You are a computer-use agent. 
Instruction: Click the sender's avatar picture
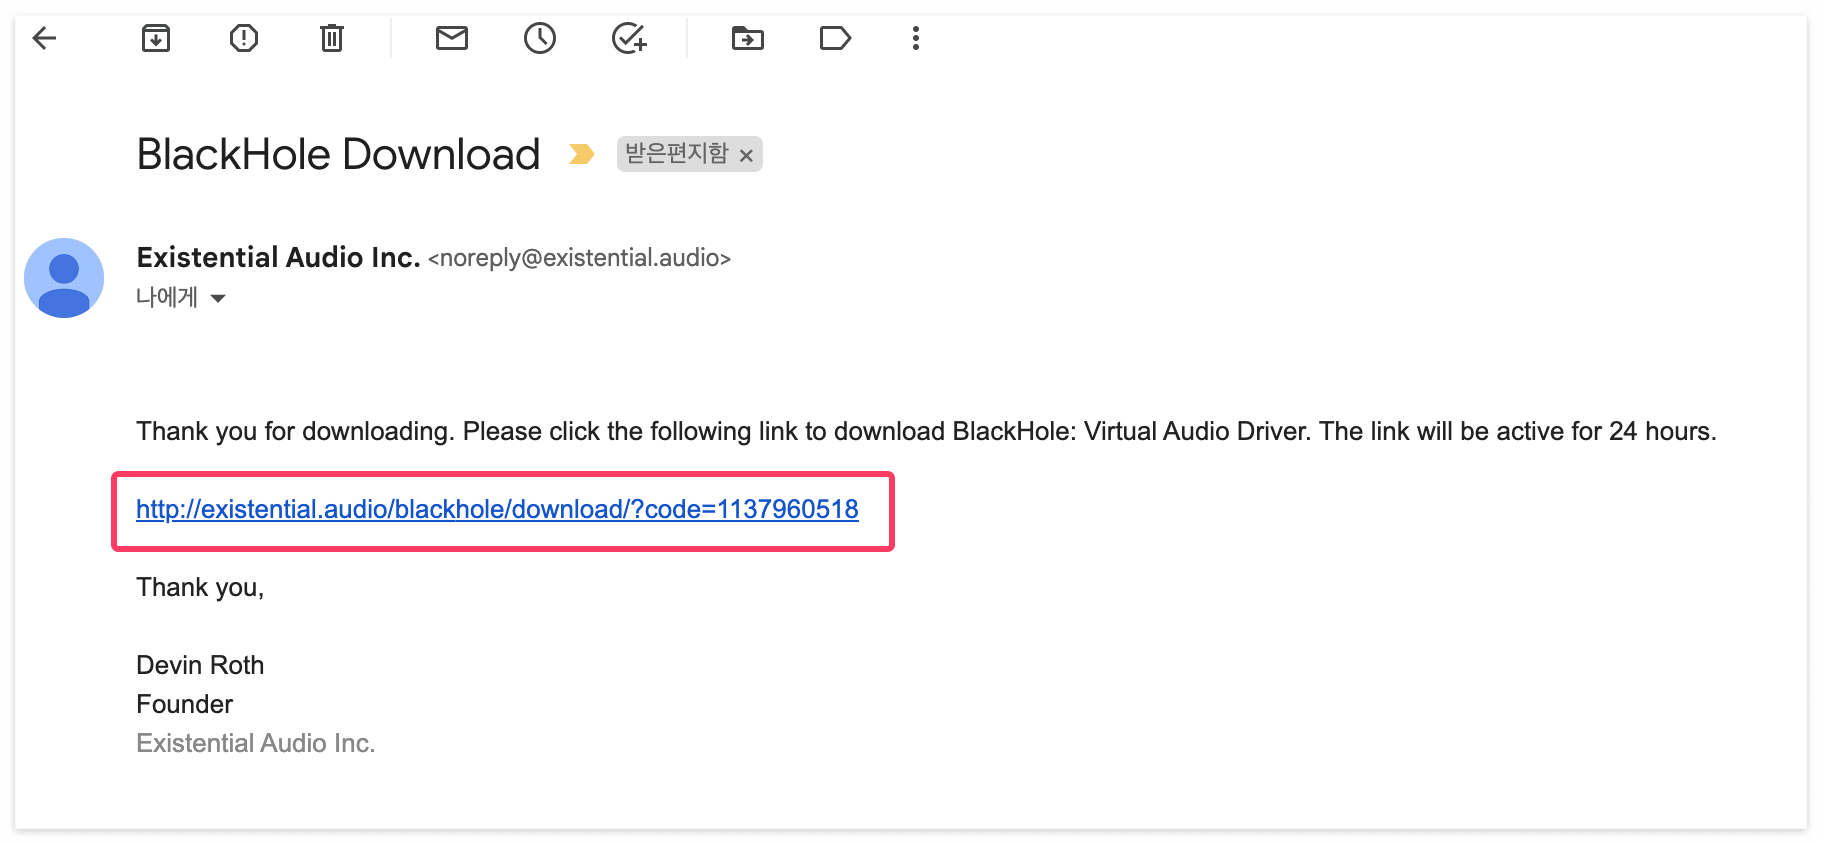[64, 278]
